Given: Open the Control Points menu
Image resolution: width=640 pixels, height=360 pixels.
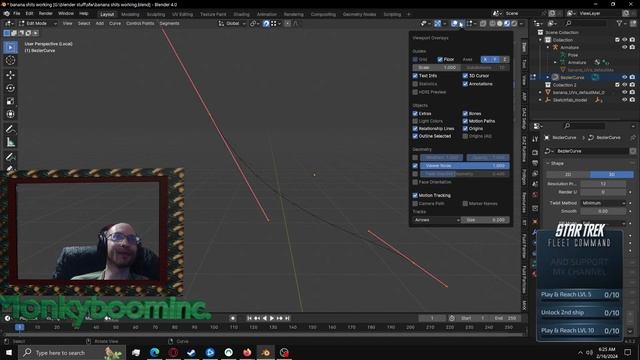Looking at the screenshot, I should [x=140, y=24].
